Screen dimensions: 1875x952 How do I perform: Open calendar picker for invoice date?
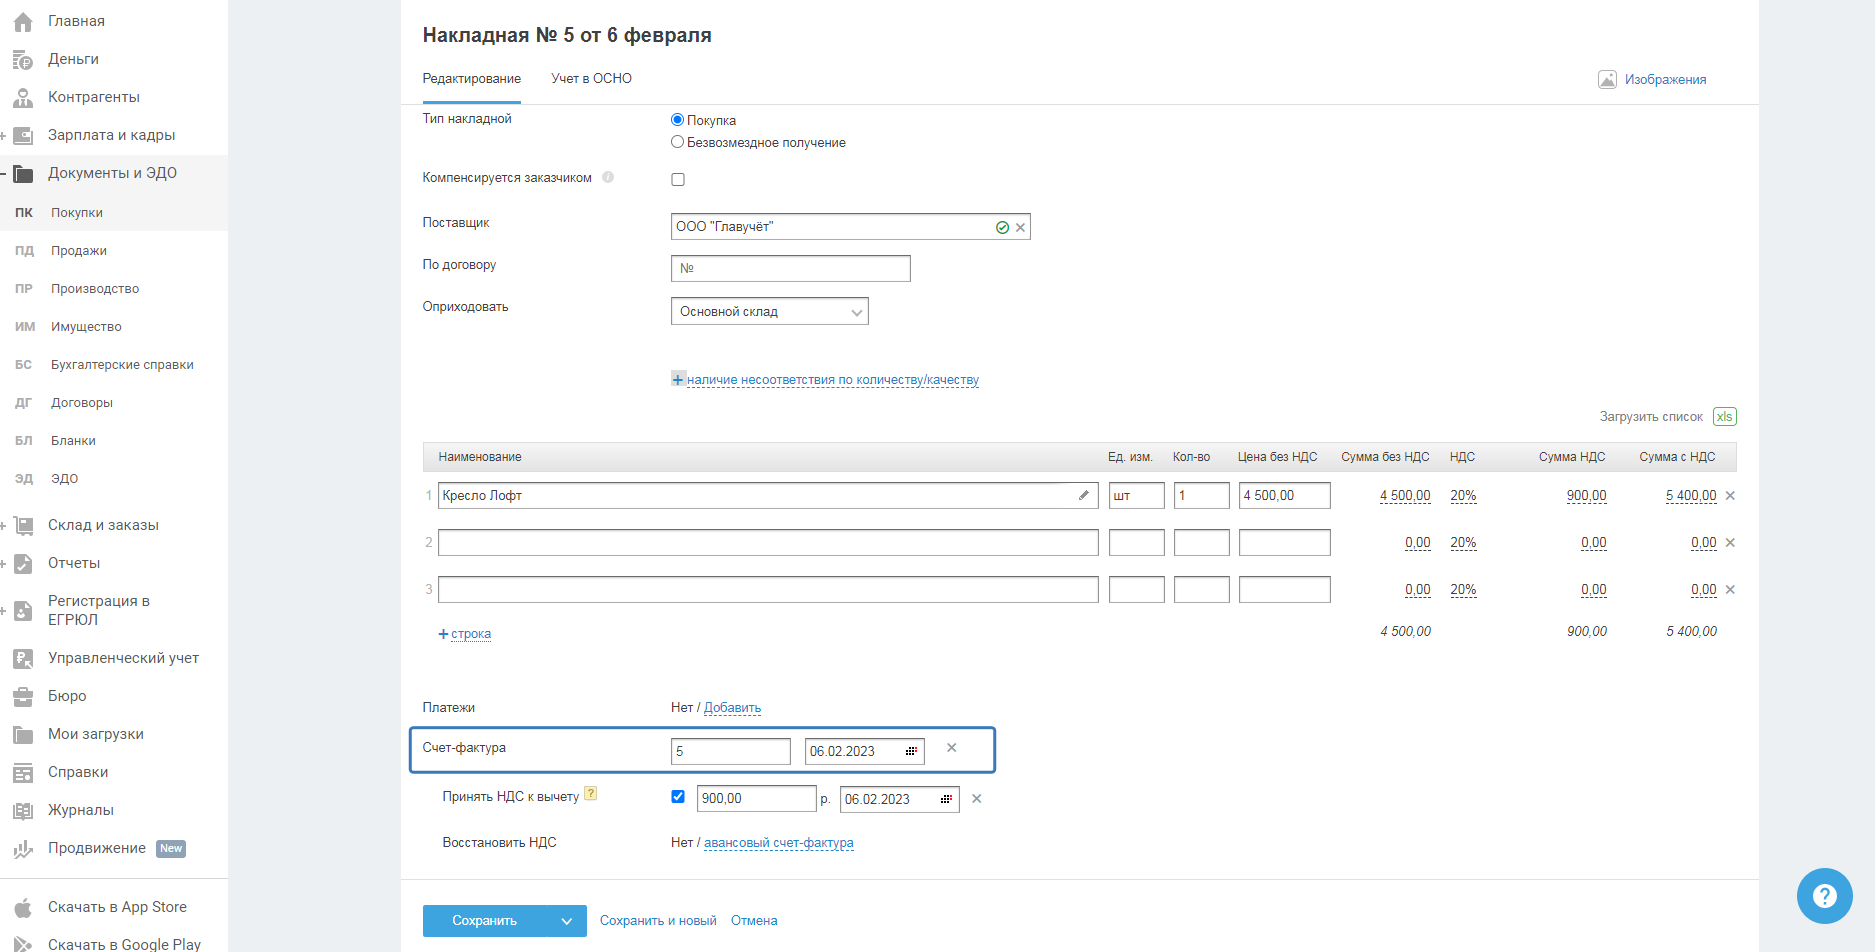pyautogui.click(x=911, y=751)
